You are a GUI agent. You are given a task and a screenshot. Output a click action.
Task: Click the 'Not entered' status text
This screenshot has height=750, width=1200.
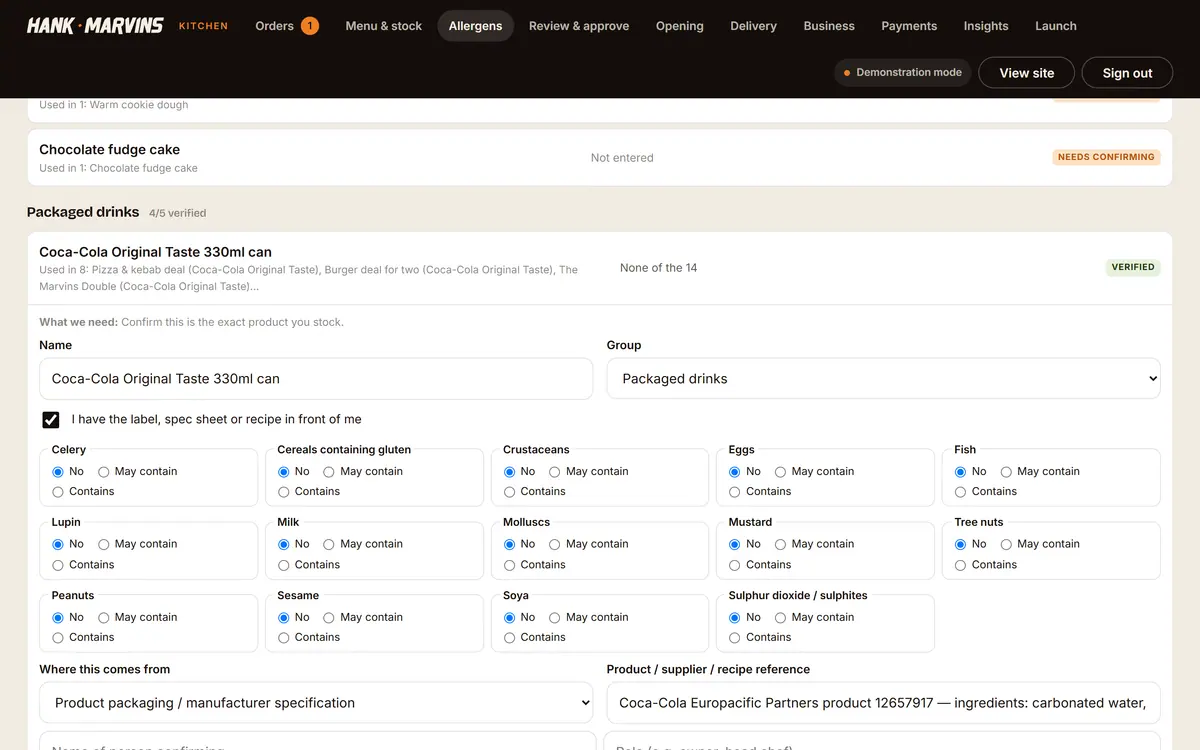[x=622, y=158]
